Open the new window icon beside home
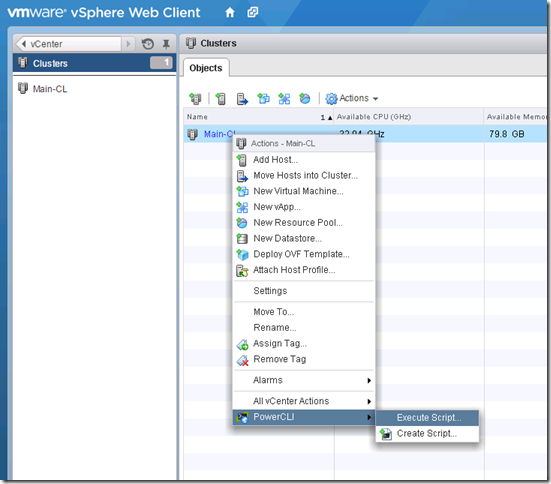This screenshot has height=484, width=551. coord(253,12)
